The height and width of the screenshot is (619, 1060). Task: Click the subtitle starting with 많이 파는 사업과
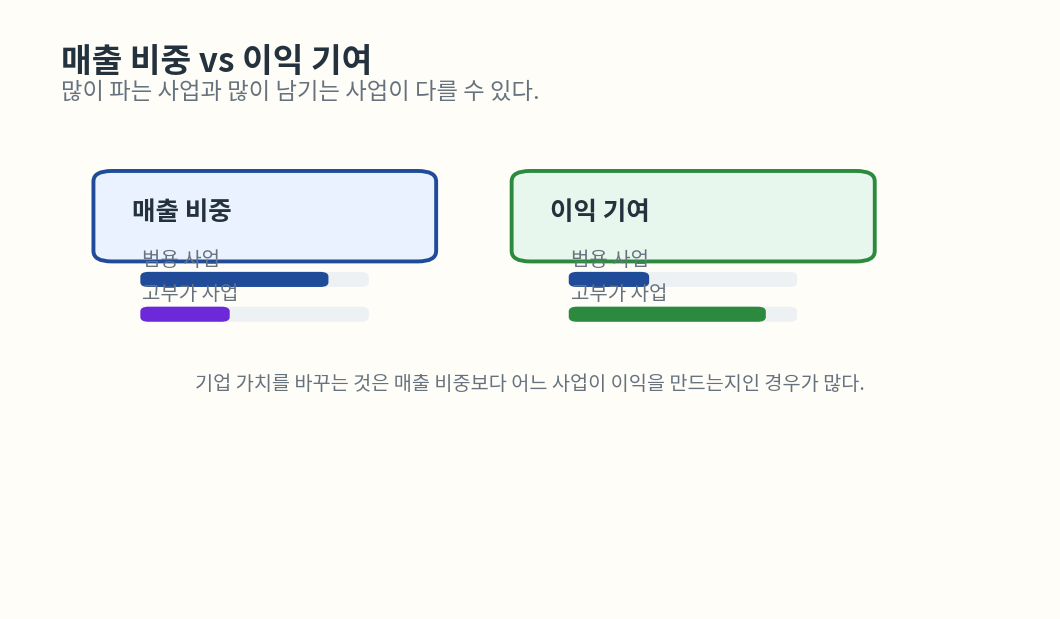300,92
